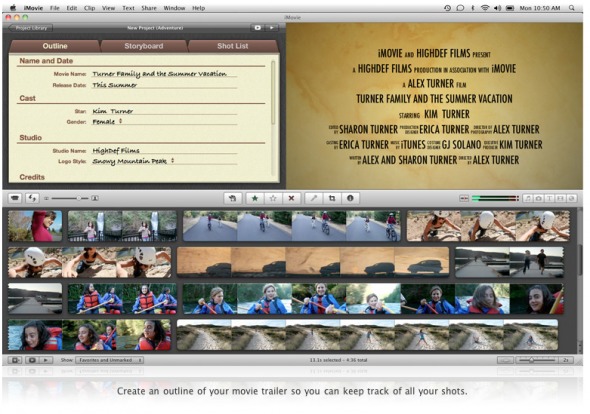This screenshot has width=590, height=414.
Task: Swap events and projects areas
Action: pyautogui.click(x=32, y=198)
